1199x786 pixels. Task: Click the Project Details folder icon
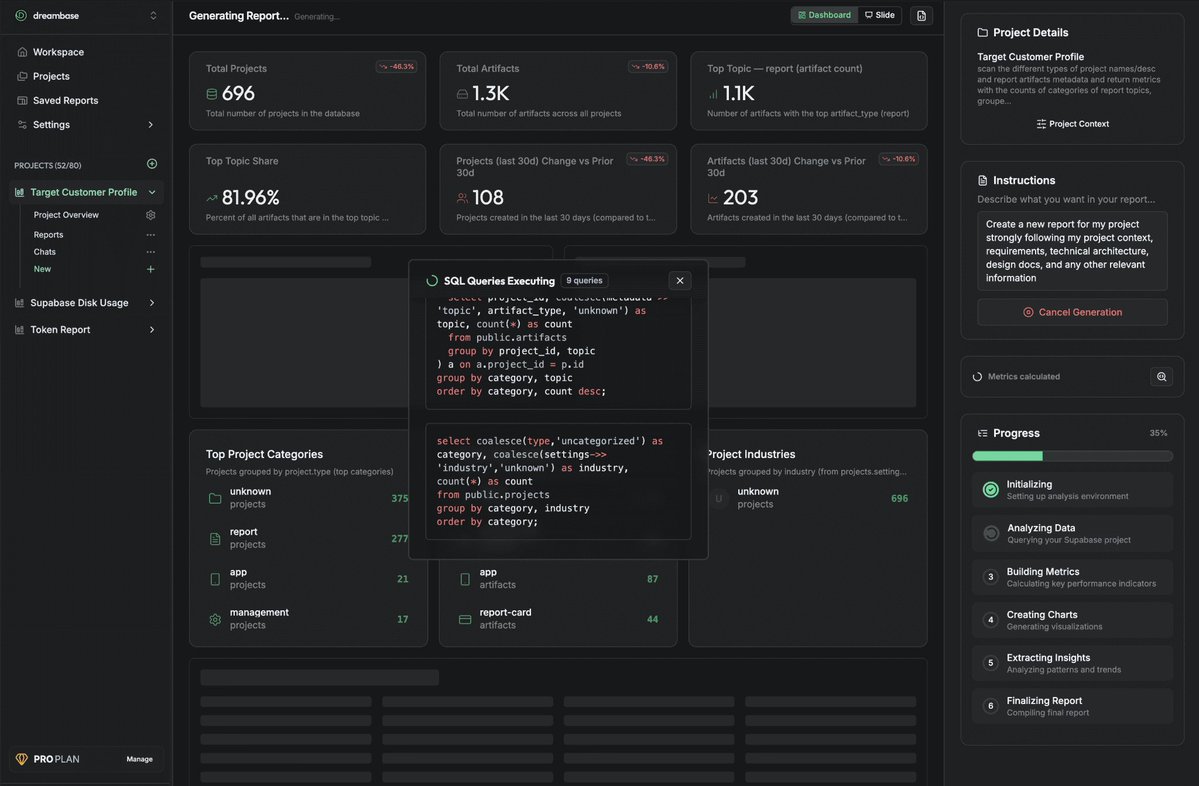point(983,33)
